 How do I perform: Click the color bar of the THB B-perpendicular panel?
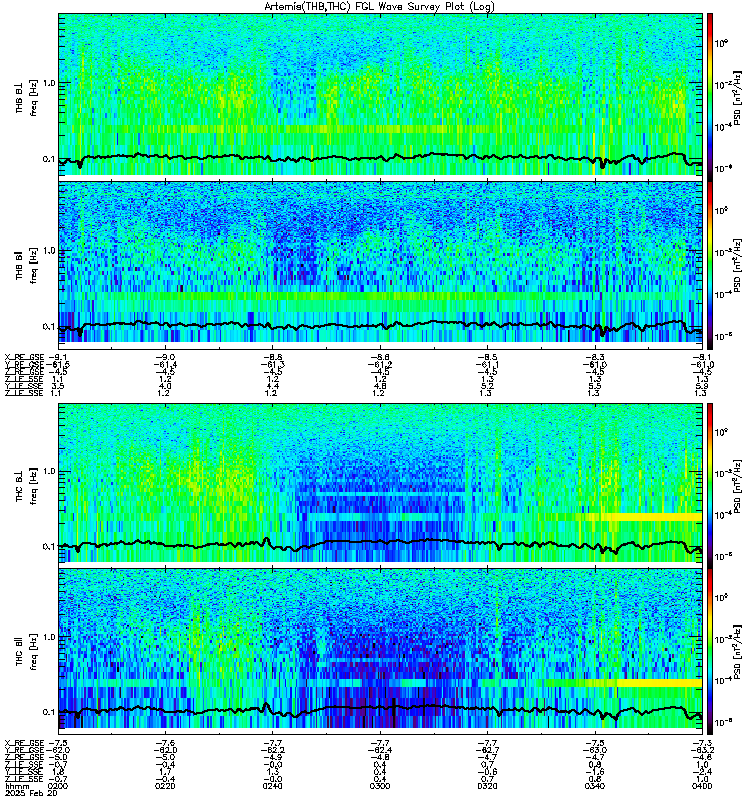point(710,97)
